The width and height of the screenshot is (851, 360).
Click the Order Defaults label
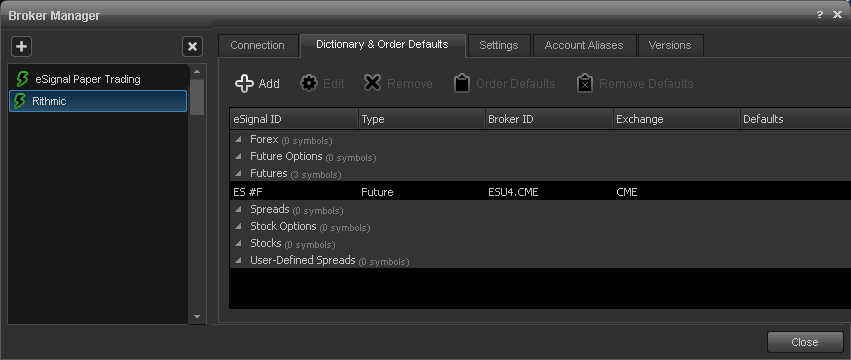pyautogui.click(x=516, y=84)
